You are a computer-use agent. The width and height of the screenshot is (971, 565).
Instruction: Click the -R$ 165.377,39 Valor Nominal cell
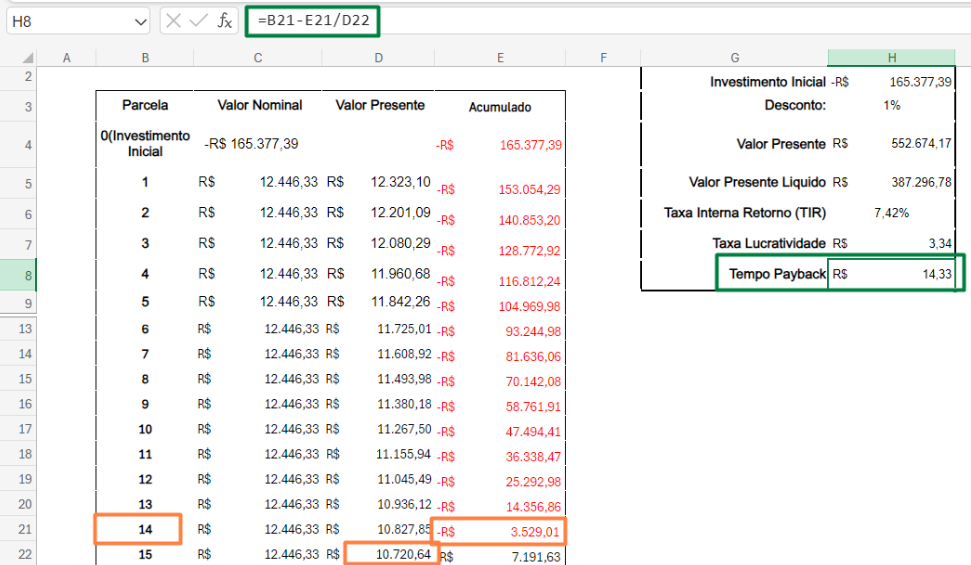[258, 144]
